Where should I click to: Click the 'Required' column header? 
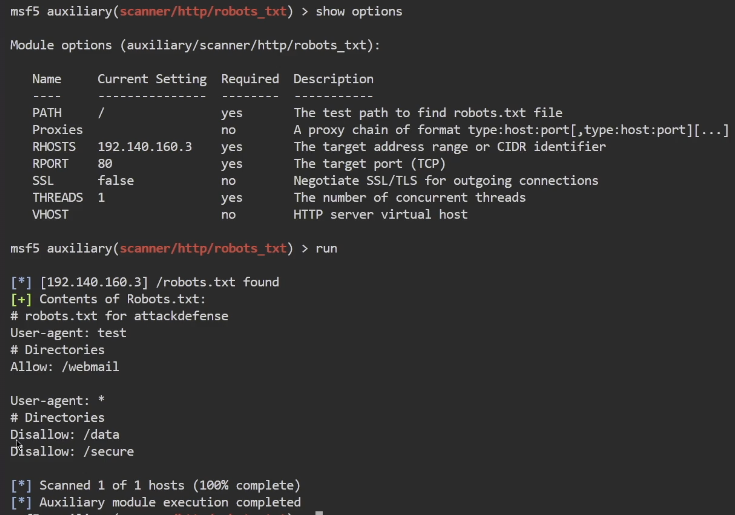pyautogui.click(x=250, y=79)
